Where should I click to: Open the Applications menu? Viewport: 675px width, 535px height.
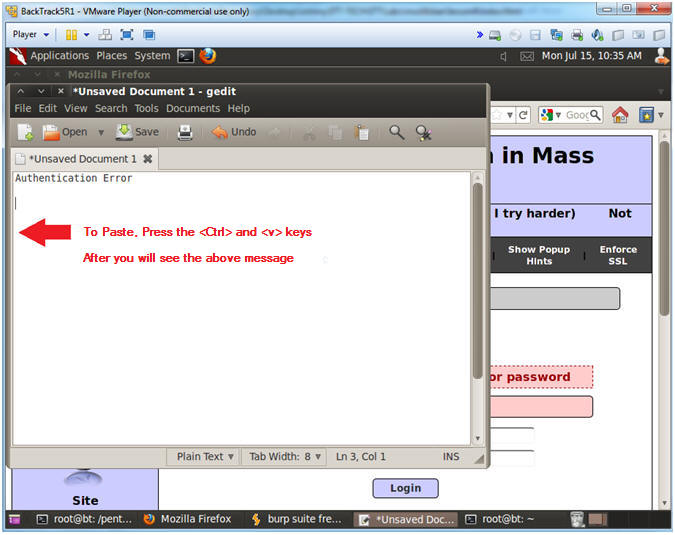coord(59,56)
